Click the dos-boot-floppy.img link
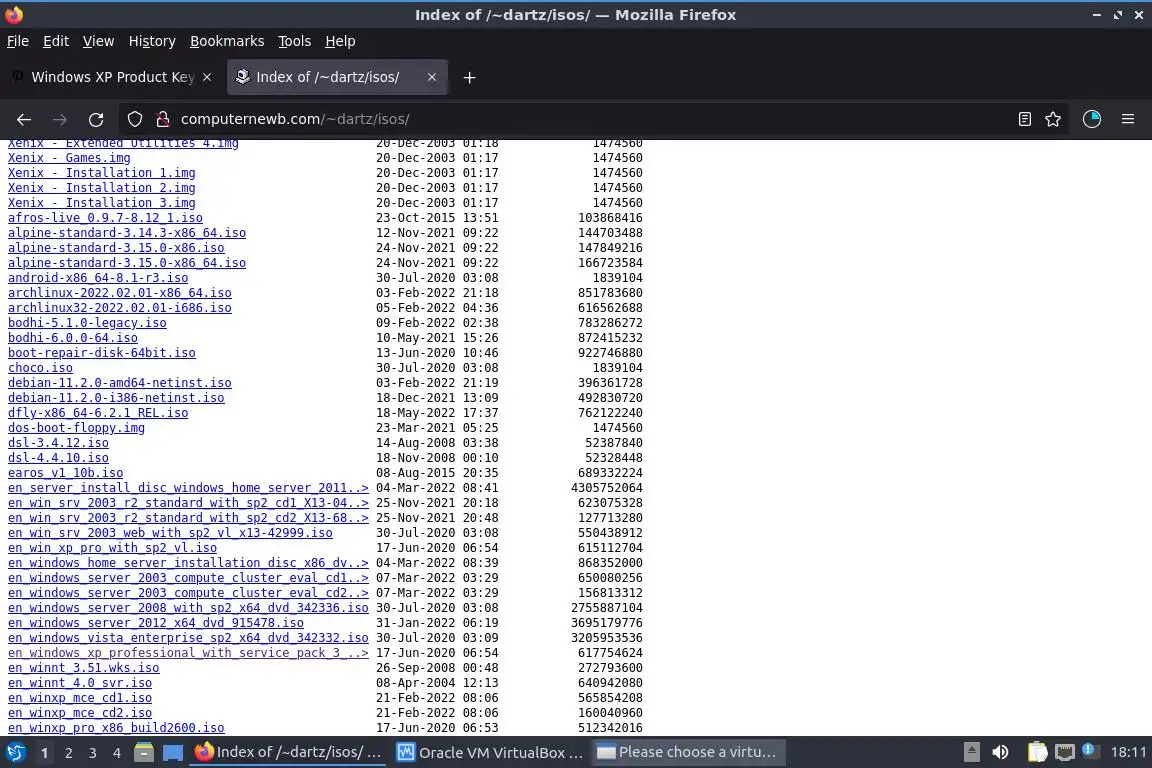 [x=76, y=428]
